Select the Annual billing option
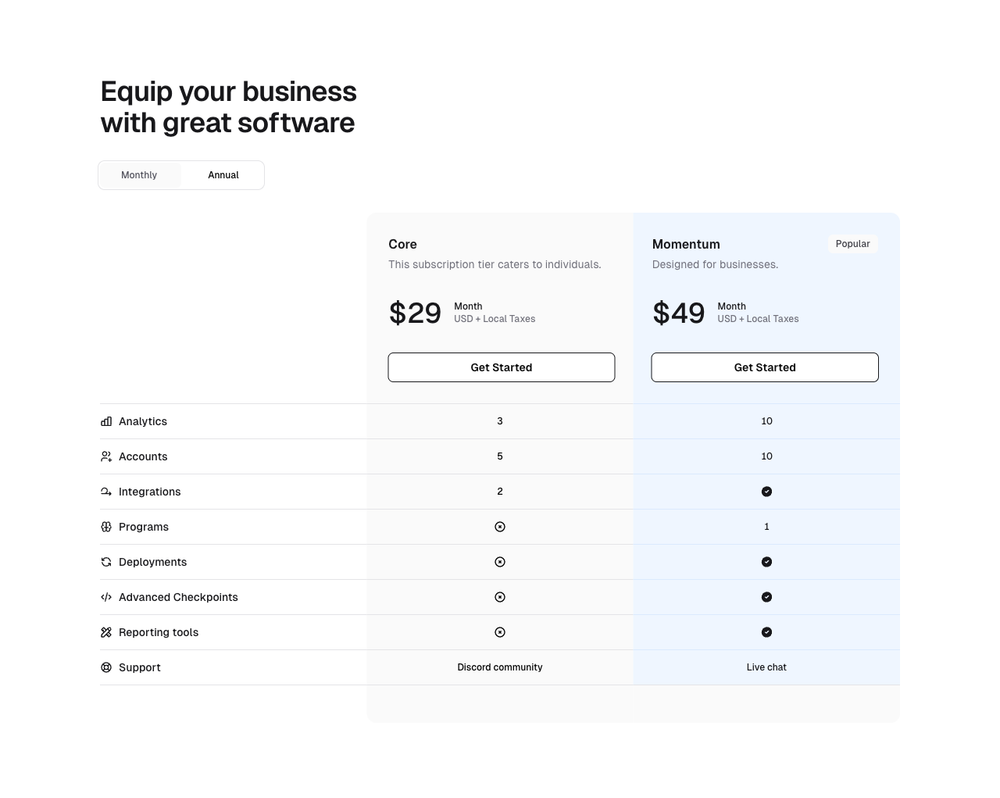 pyautogui.click(x=223, y=175)
